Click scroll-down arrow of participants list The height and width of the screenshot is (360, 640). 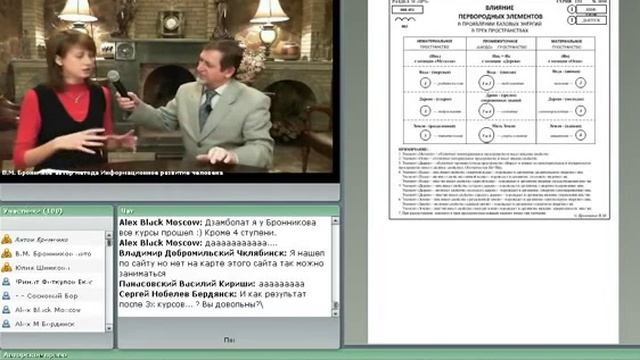[109, 328]
